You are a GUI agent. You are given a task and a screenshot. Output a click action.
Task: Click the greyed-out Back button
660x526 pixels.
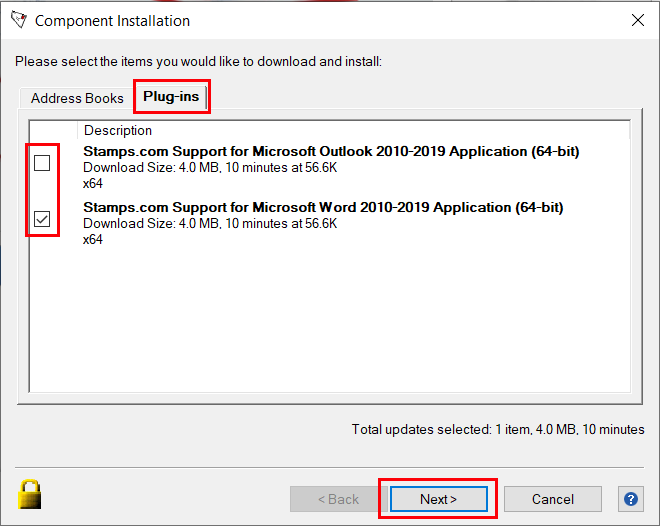[338, 499]
